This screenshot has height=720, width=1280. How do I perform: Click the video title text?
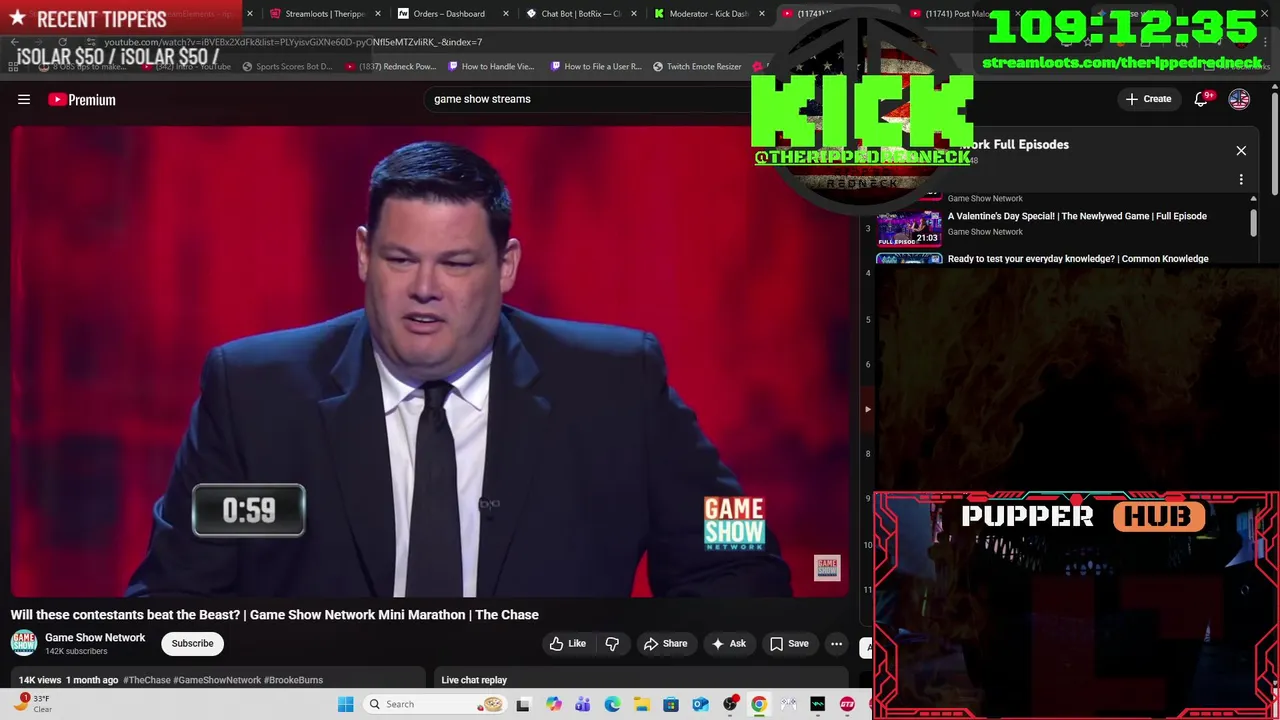(x=275, y=615)
